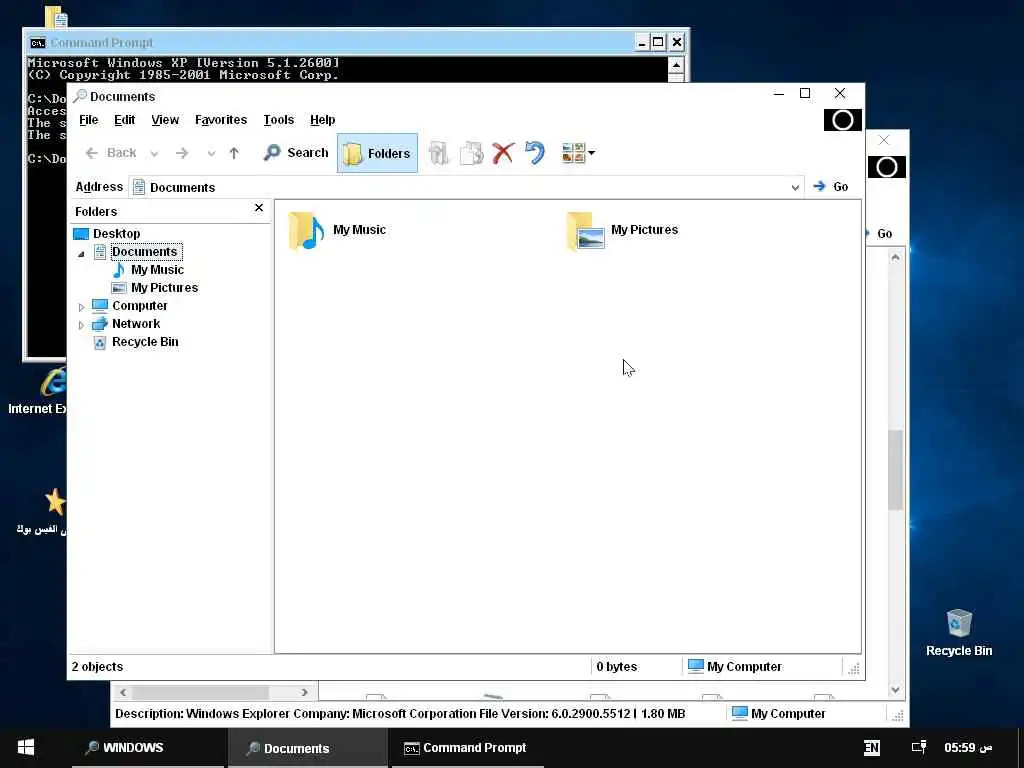Switch to Command Prompt taskbar button
Image resolution: width=1024 pixels, height=768 pixels.
tap(468, 748)
